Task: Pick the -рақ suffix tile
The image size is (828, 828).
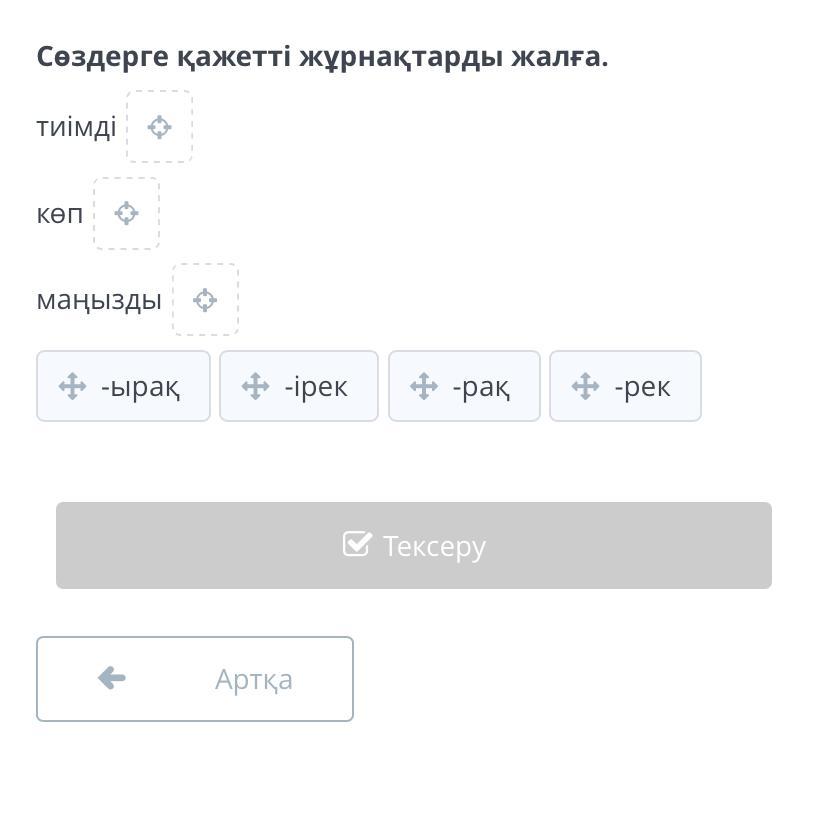Action: tap(465, 386)
